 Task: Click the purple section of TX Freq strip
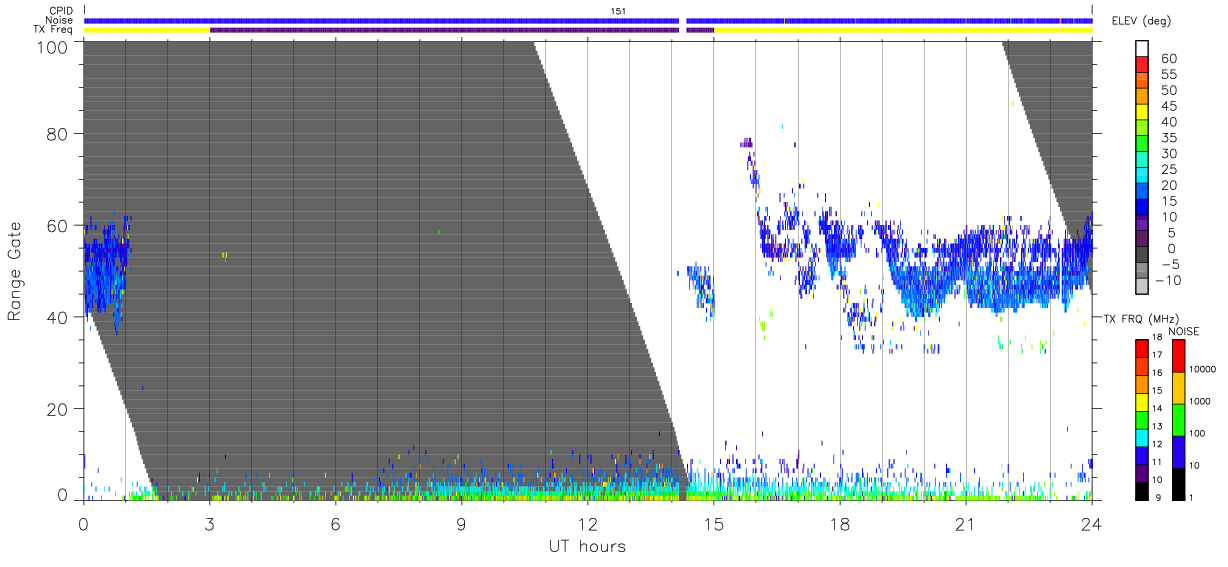445,30
